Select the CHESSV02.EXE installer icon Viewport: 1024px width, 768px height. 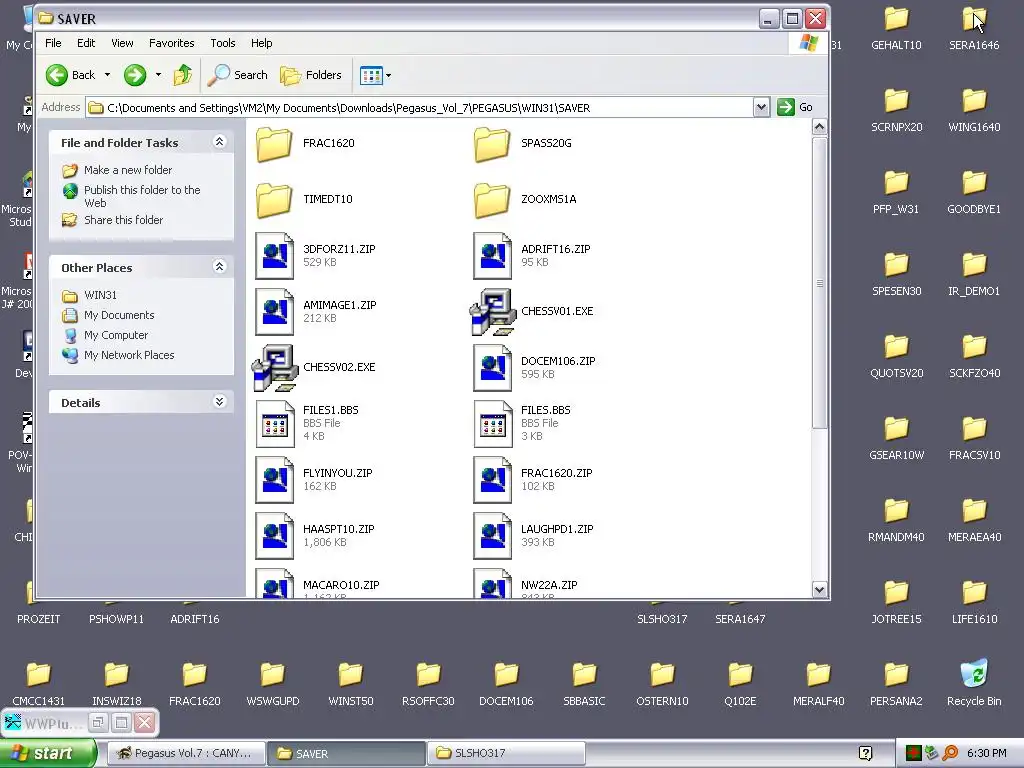click(274, 368)
